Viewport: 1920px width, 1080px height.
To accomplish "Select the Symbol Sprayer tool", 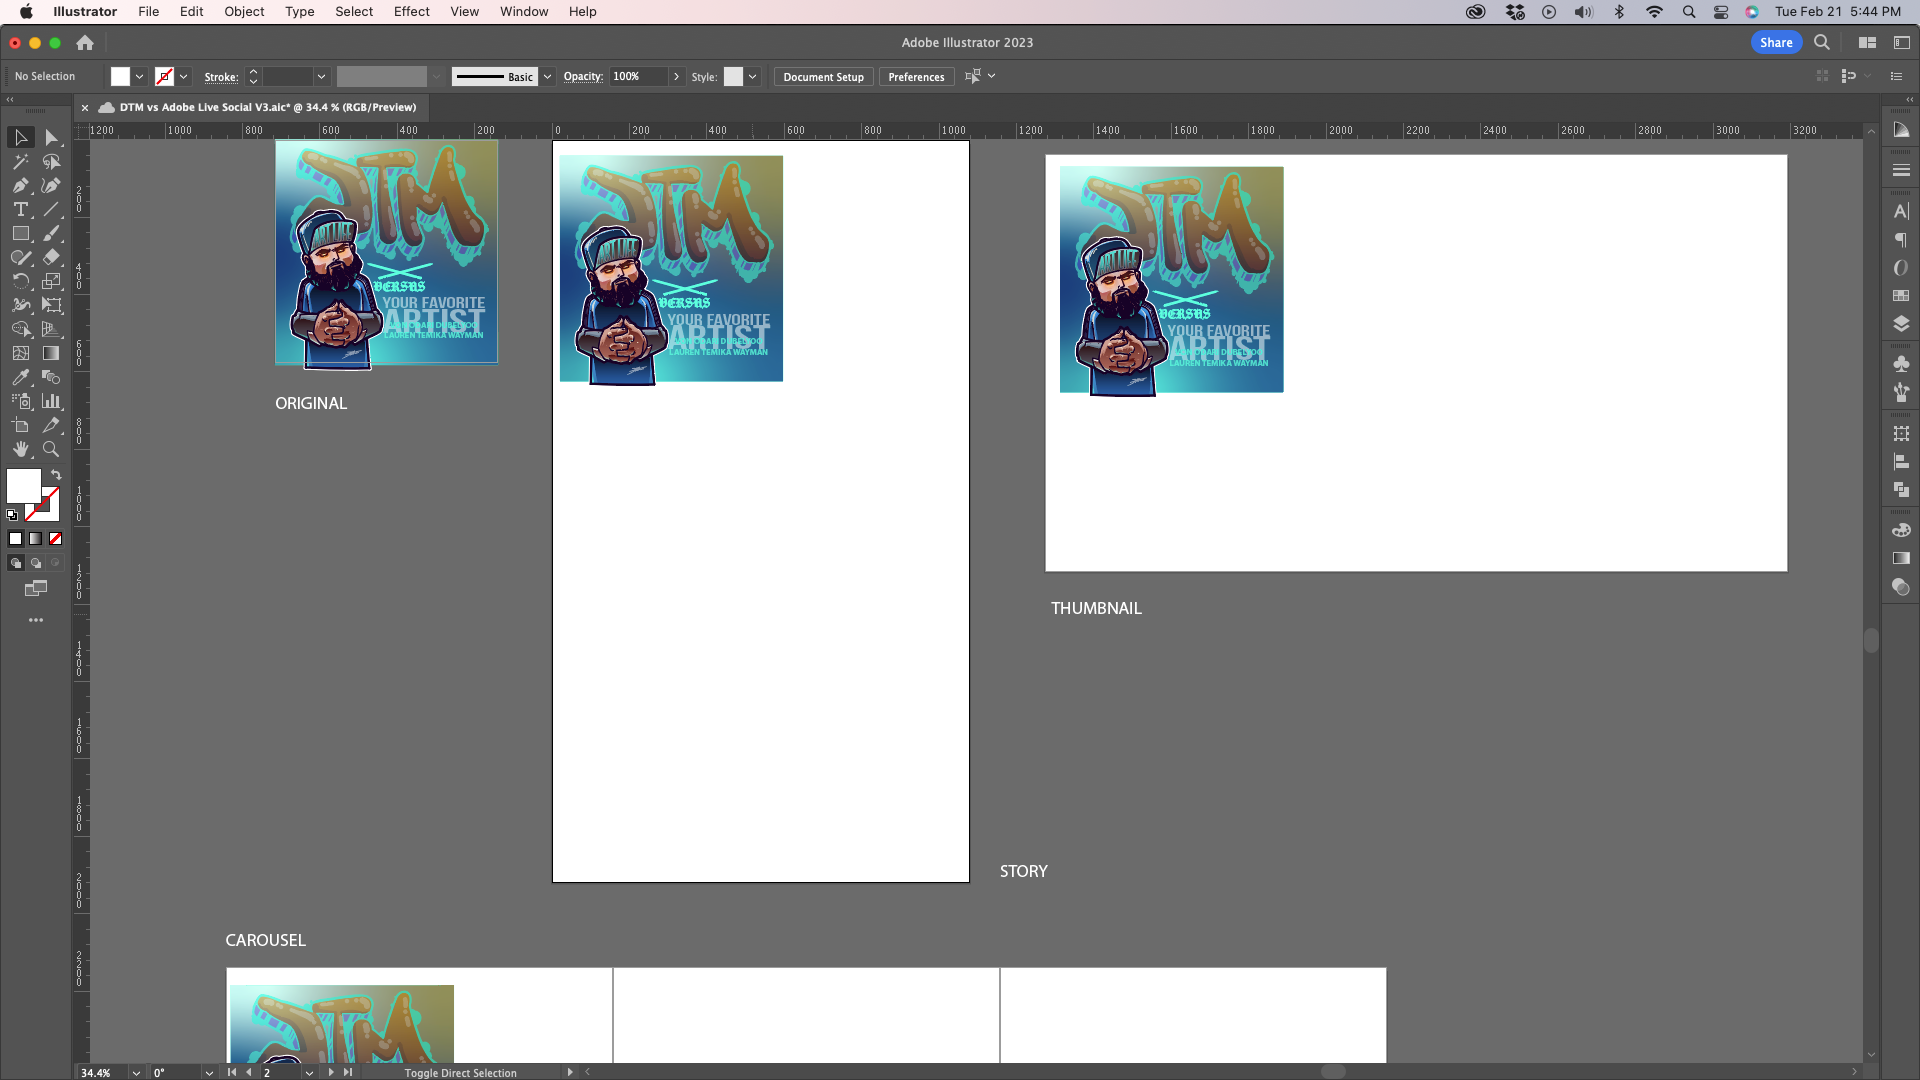I will tap(21, 401).
